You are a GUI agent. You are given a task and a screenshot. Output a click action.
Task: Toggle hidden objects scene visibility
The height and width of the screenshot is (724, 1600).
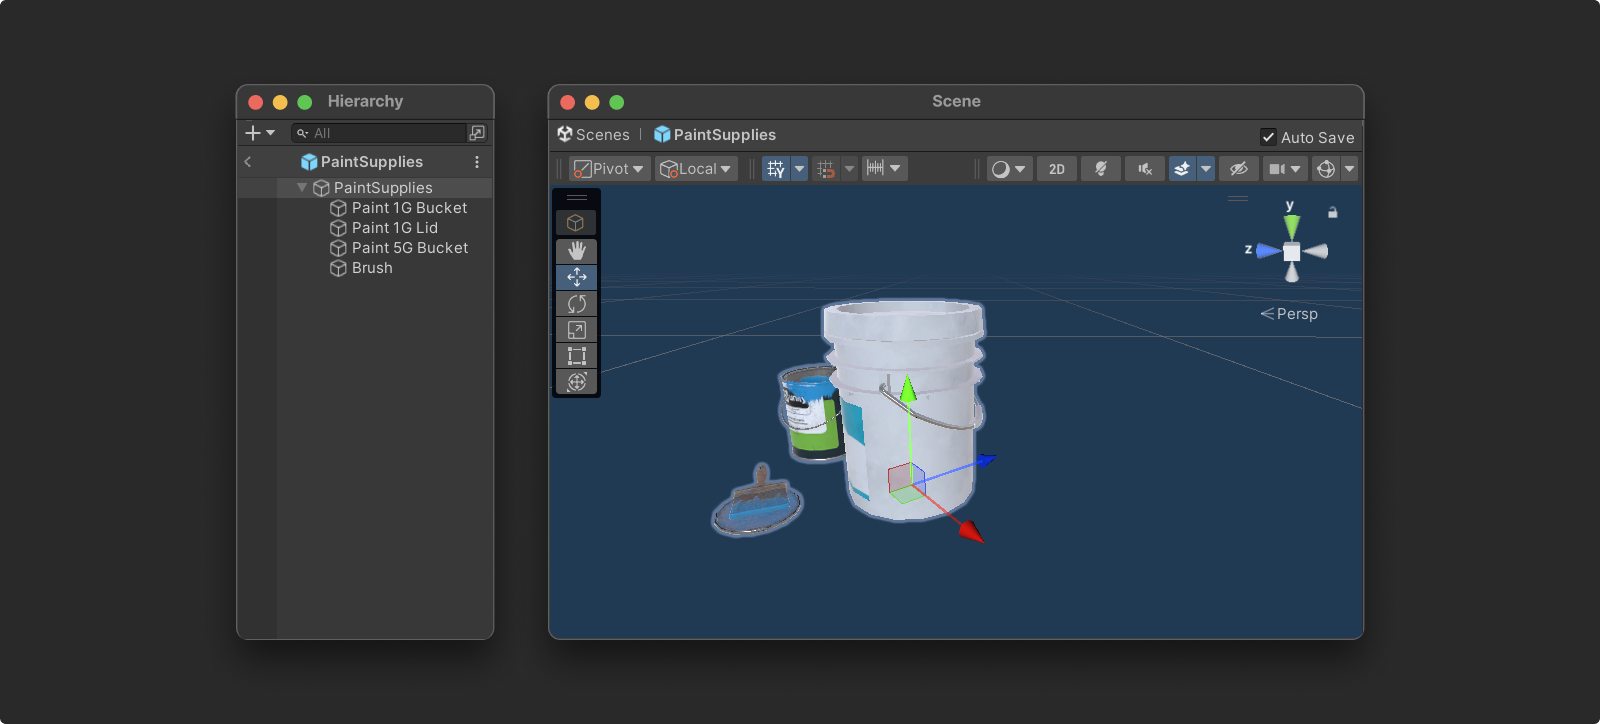[x=1238, y=169]
